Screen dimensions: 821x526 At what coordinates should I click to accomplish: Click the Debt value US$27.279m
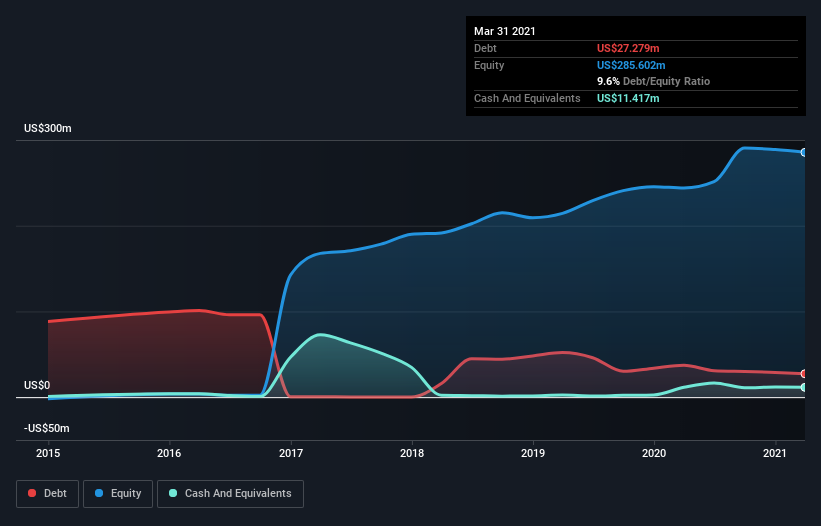(628, 48)
